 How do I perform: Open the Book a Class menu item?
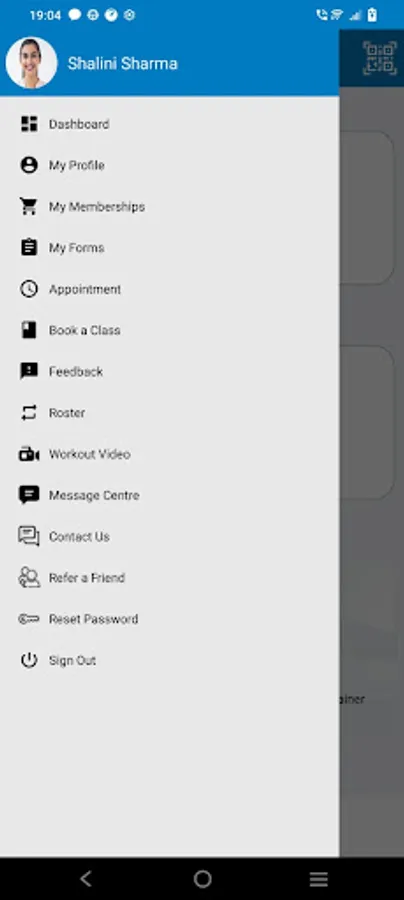(x=169, y=330)
